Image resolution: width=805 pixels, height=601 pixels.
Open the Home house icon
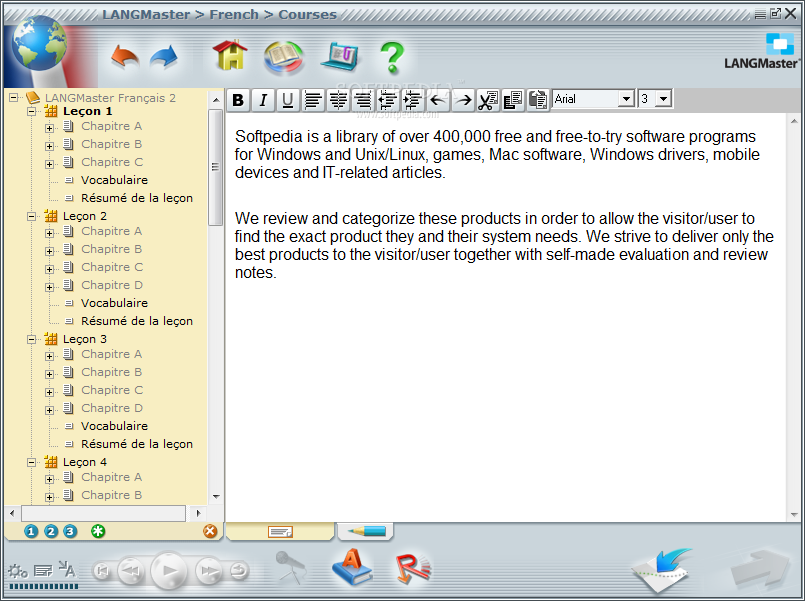tap(229, 55)
